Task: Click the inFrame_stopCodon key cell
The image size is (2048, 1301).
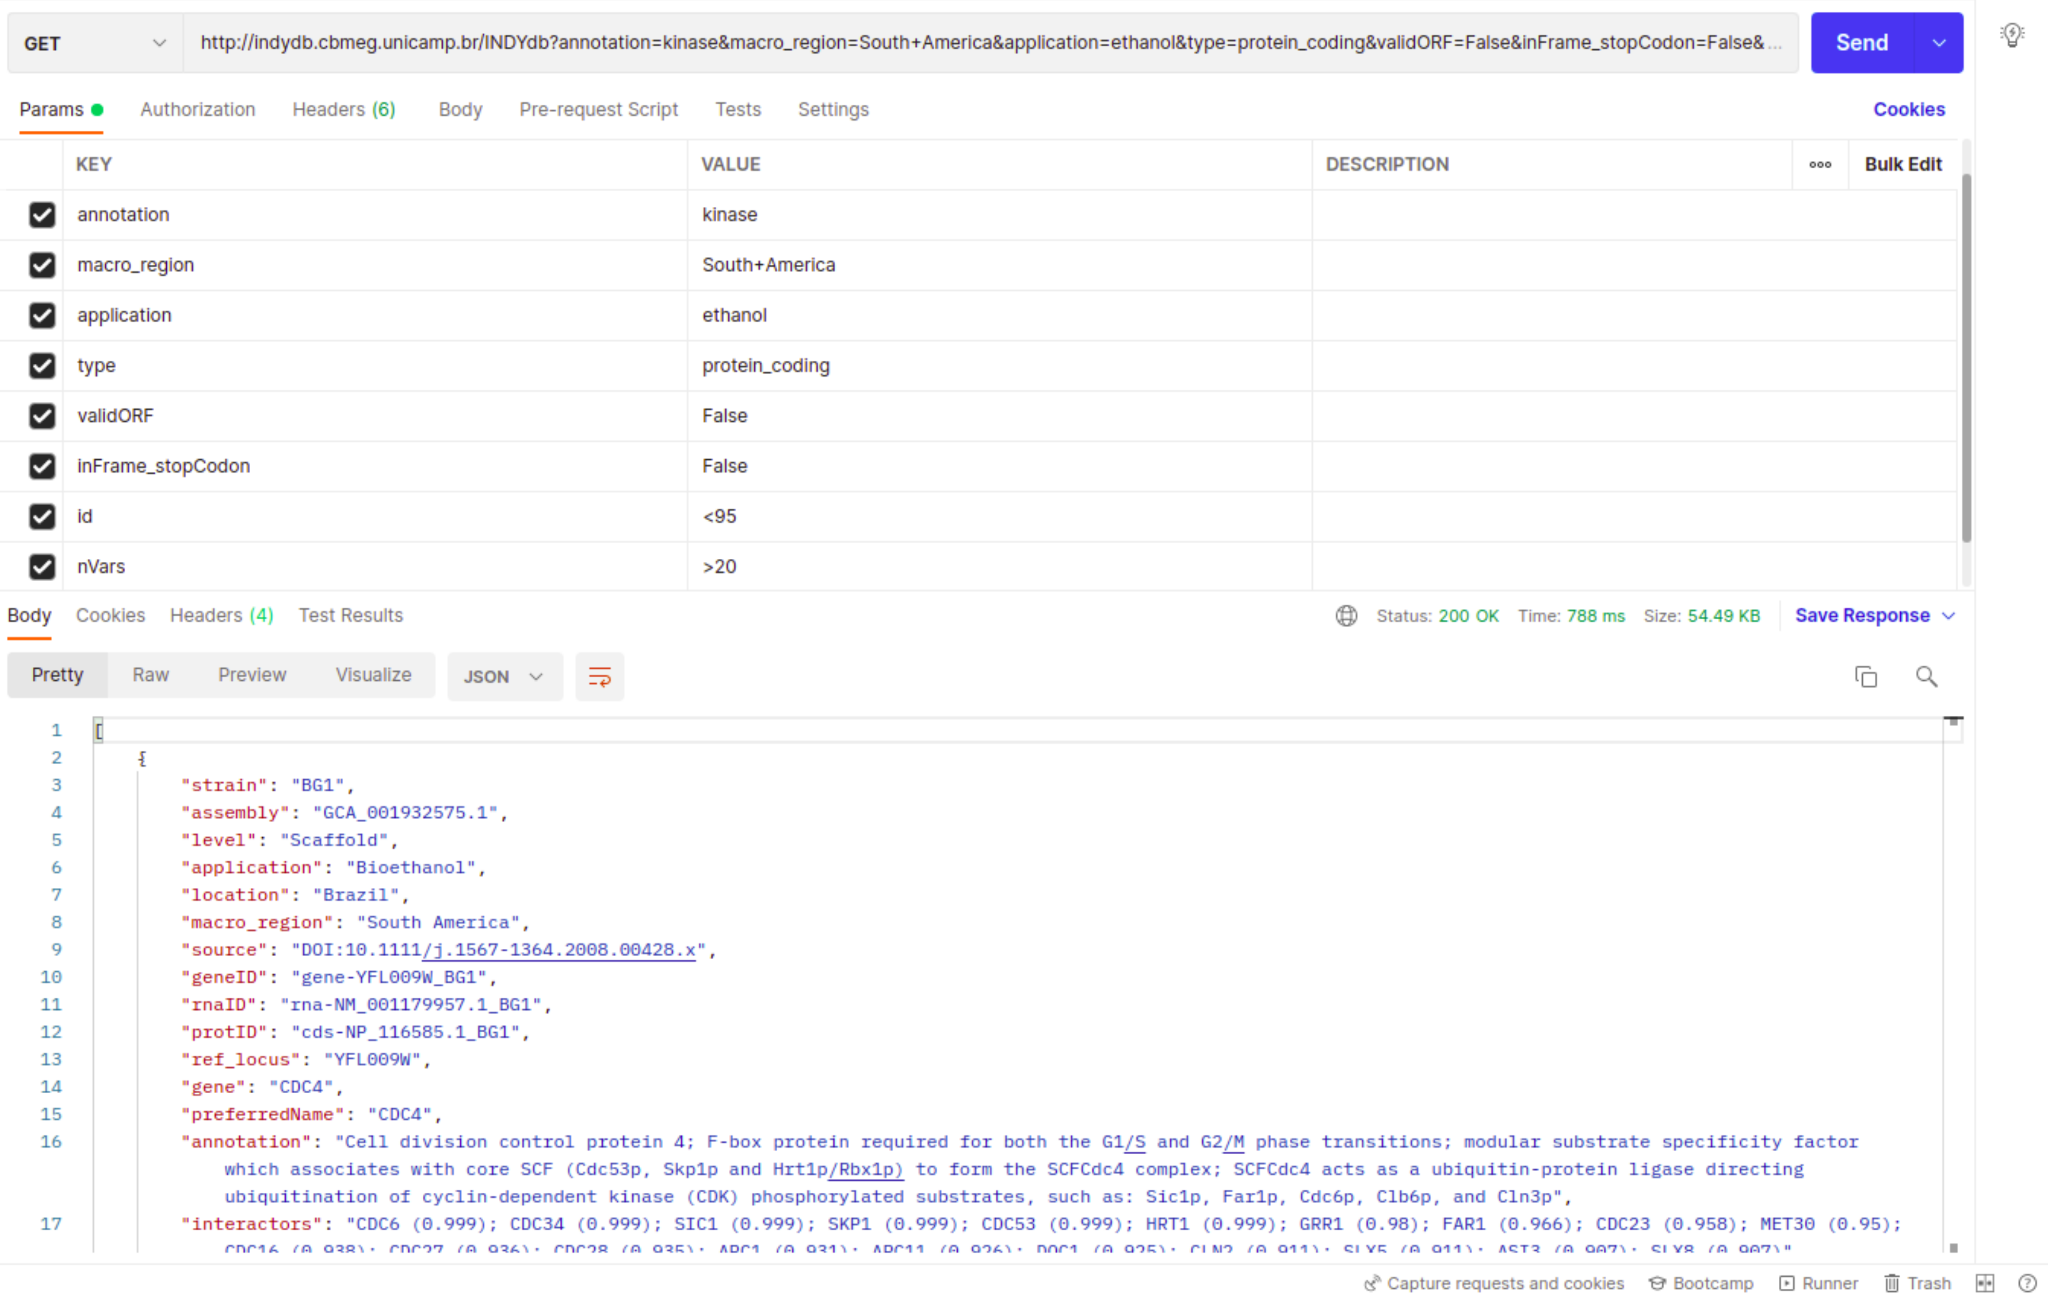Action: [x=375, y=466]
